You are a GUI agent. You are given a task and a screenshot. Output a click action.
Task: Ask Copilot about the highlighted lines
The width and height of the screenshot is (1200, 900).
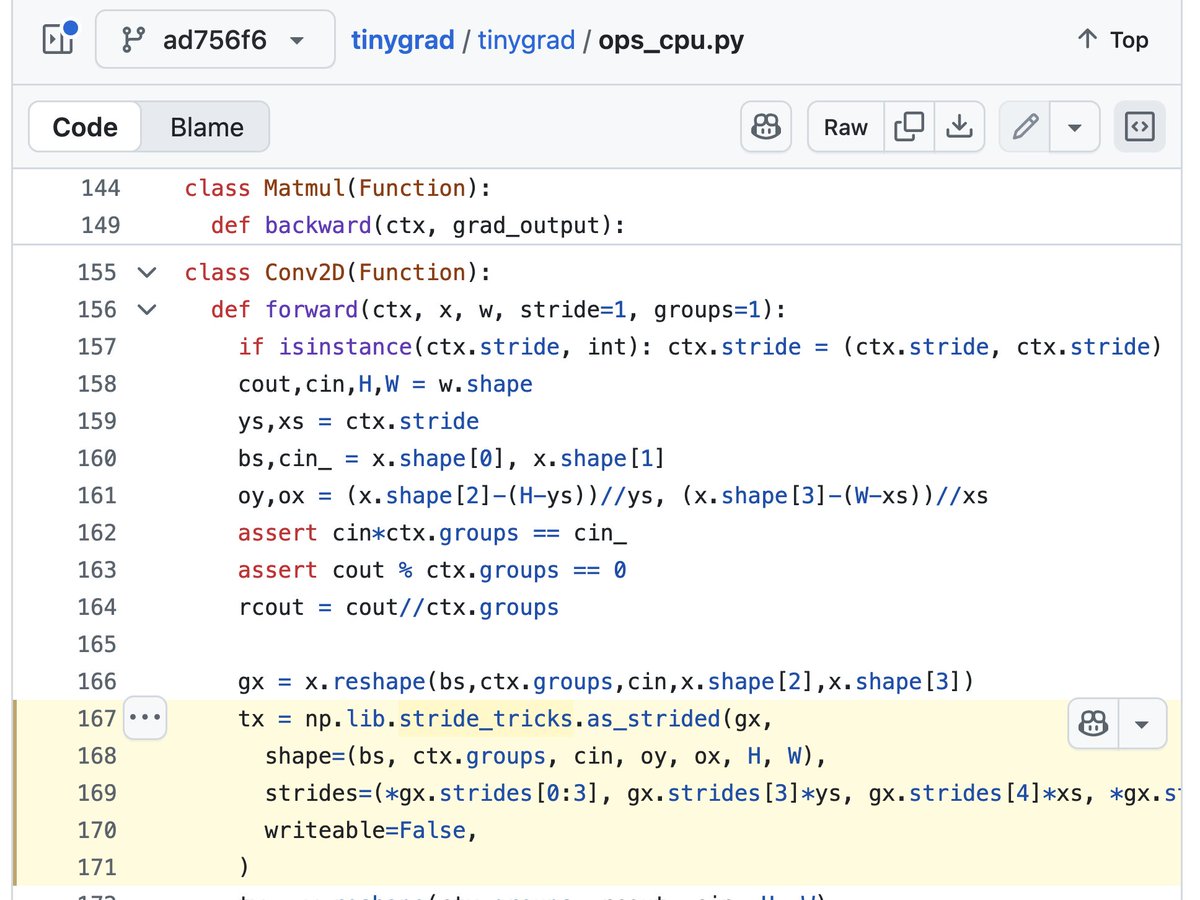click(1093, 724)
